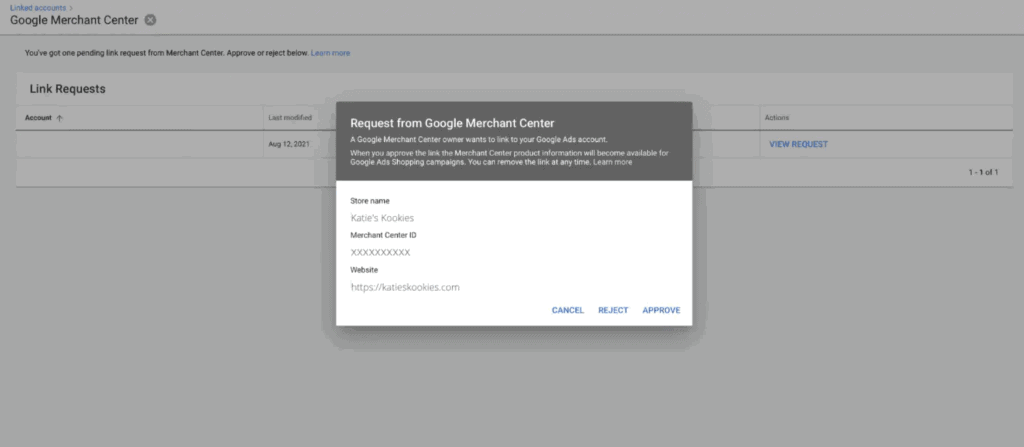Click the katieskookies.com website field
This screenshot has width=1024, height=447.
click(405, 287)
